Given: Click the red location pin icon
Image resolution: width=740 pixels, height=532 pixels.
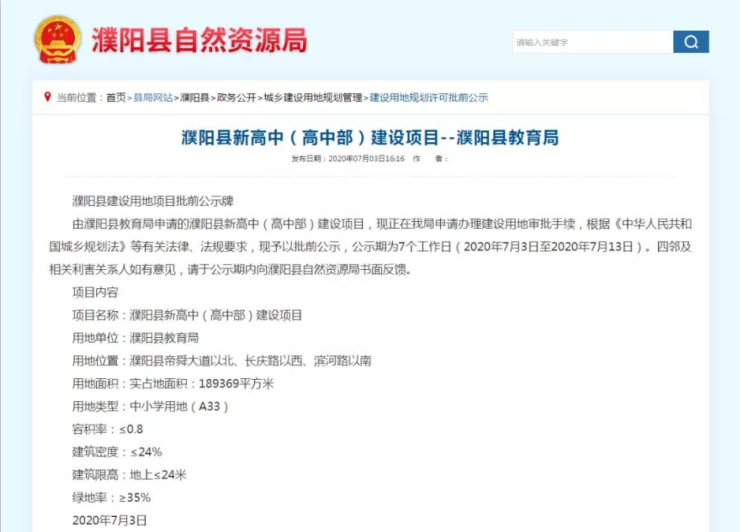Looking at the screenshot, I should (x=47, y=97).
